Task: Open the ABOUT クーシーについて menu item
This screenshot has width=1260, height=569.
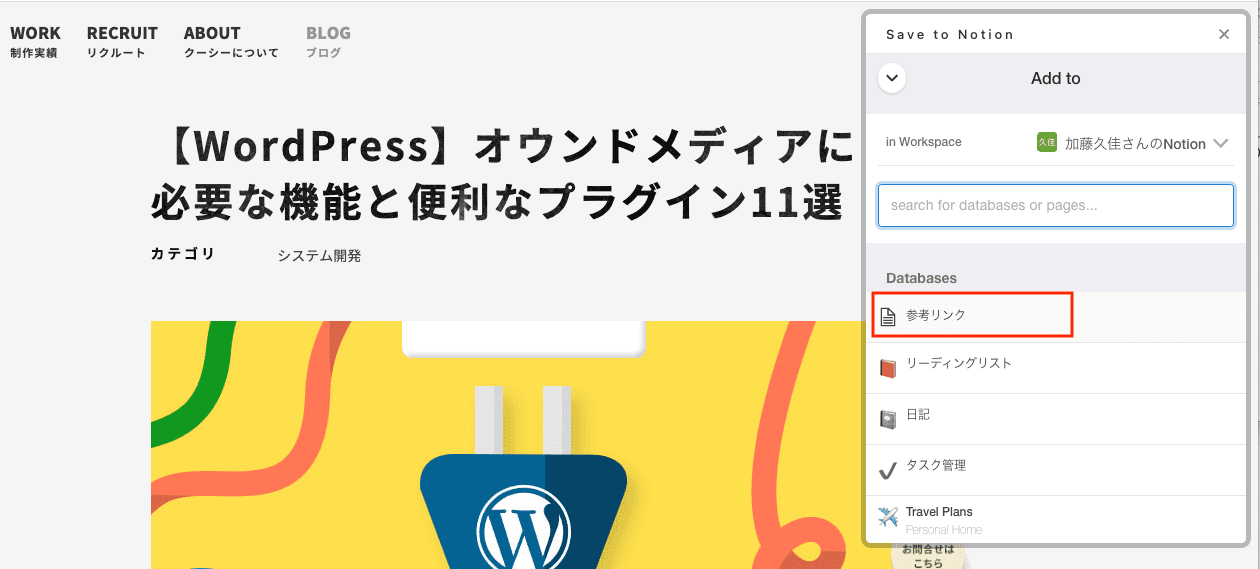Action: pos(231,42)
